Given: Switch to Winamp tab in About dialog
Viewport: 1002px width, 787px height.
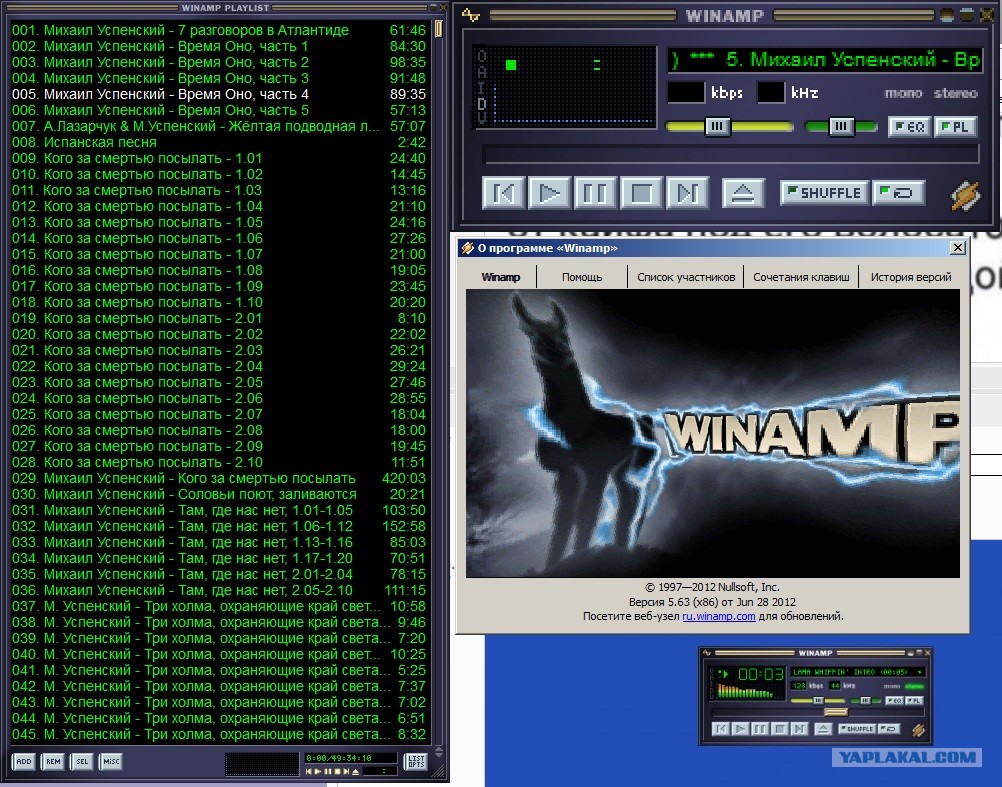Looking at the screenshot, I should point(501,277).
